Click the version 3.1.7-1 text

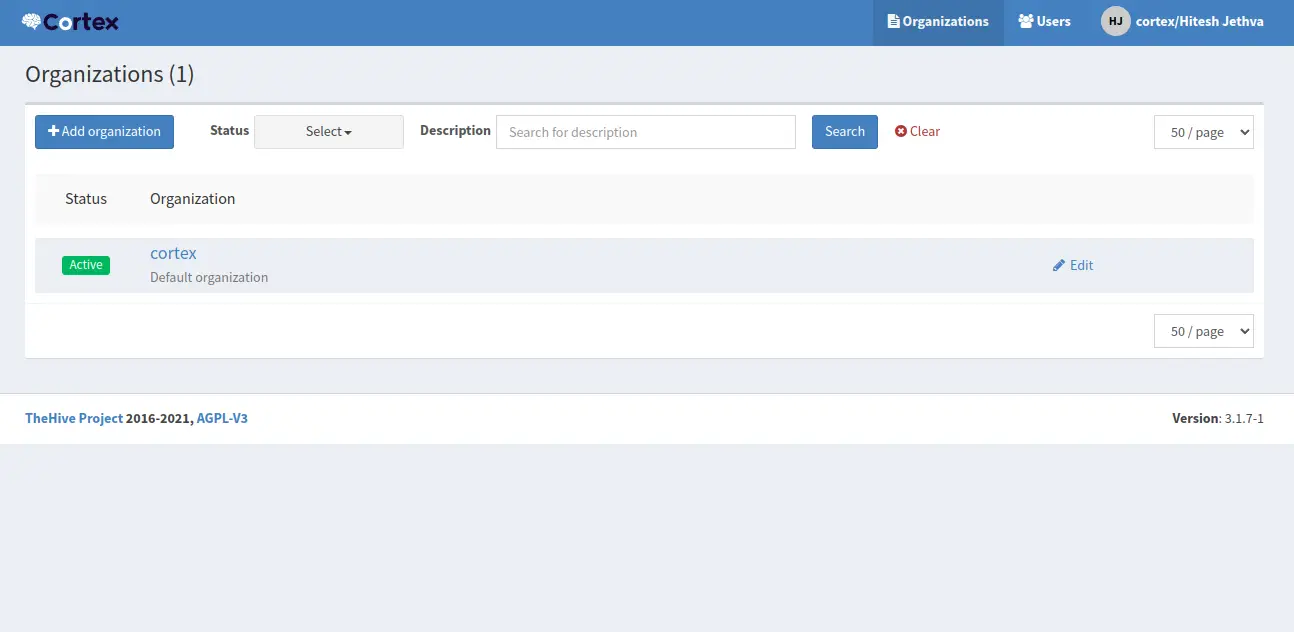(x=1218, y=418)
